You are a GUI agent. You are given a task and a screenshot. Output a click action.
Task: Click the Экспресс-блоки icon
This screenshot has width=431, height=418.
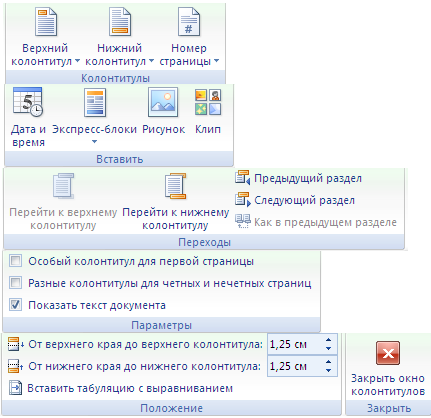[95, 102]
